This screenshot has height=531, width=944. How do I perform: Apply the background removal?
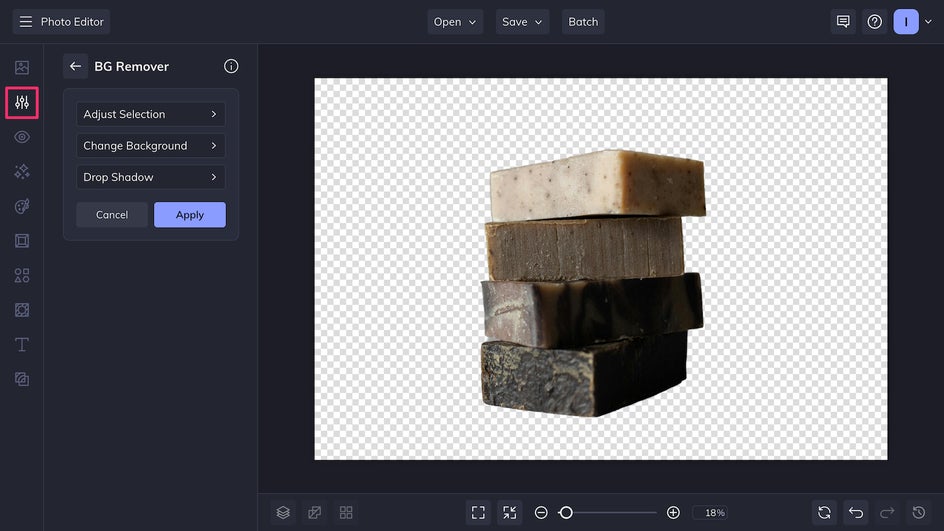pos(189,215)
